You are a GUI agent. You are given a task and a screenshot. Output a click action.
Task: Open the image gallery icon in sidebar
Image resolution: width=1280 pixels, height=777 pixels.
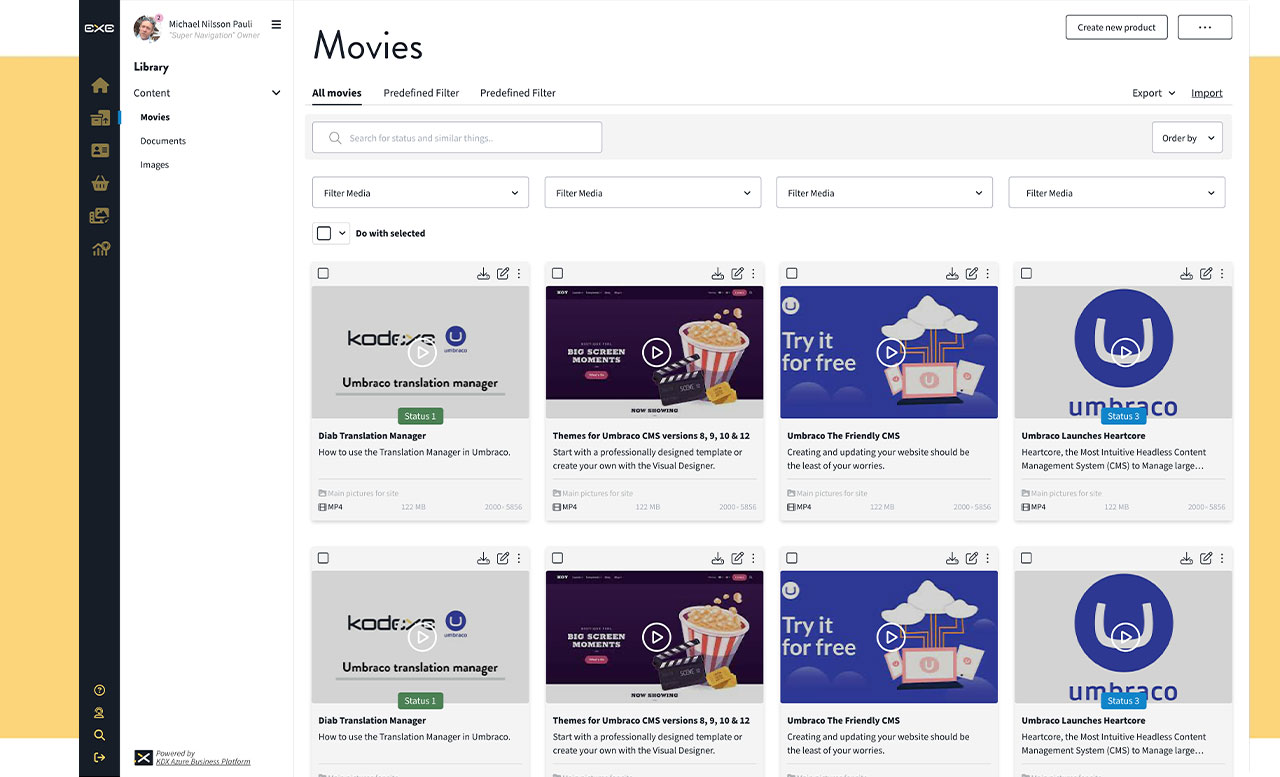coord(100,216)
